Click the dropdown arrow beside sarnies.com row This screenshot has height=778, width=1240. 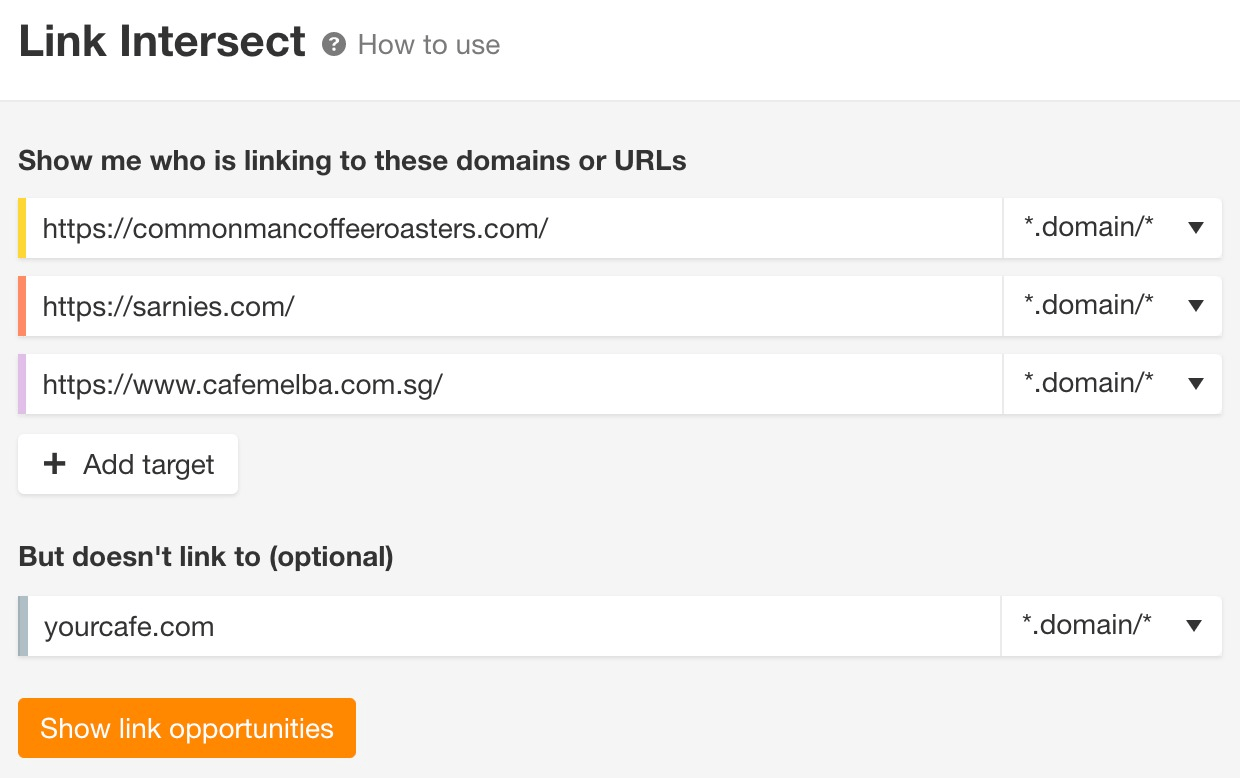1196,306
